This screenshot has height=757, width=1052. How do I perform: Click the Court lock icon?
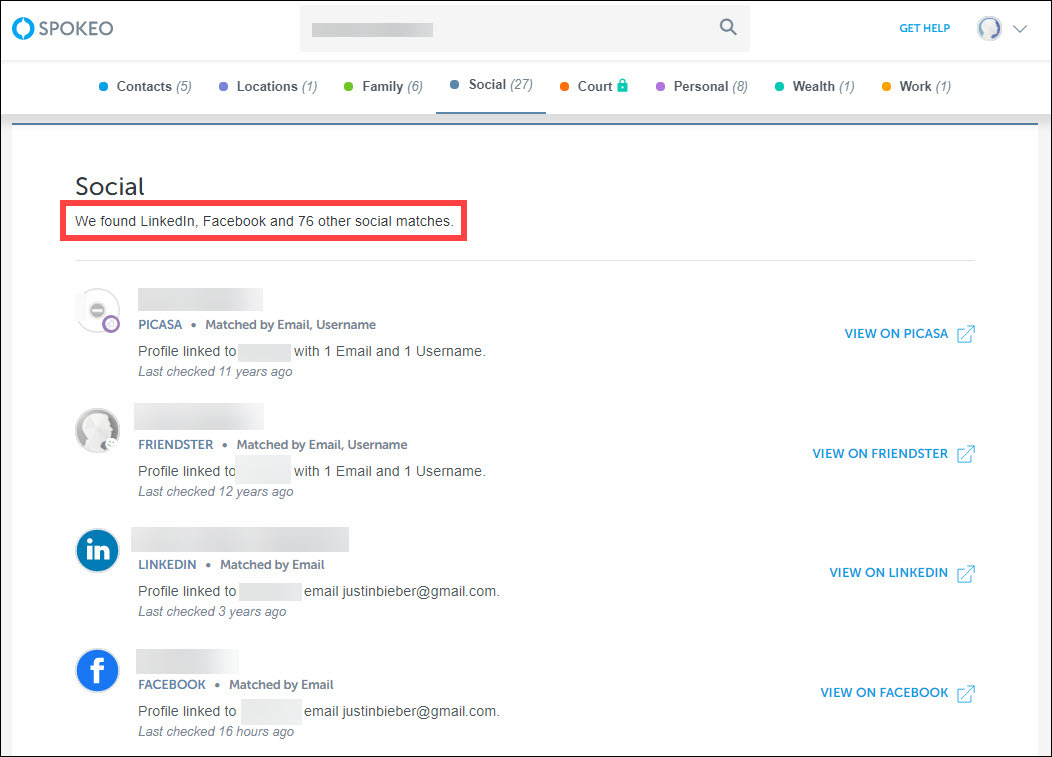(623, 85)
